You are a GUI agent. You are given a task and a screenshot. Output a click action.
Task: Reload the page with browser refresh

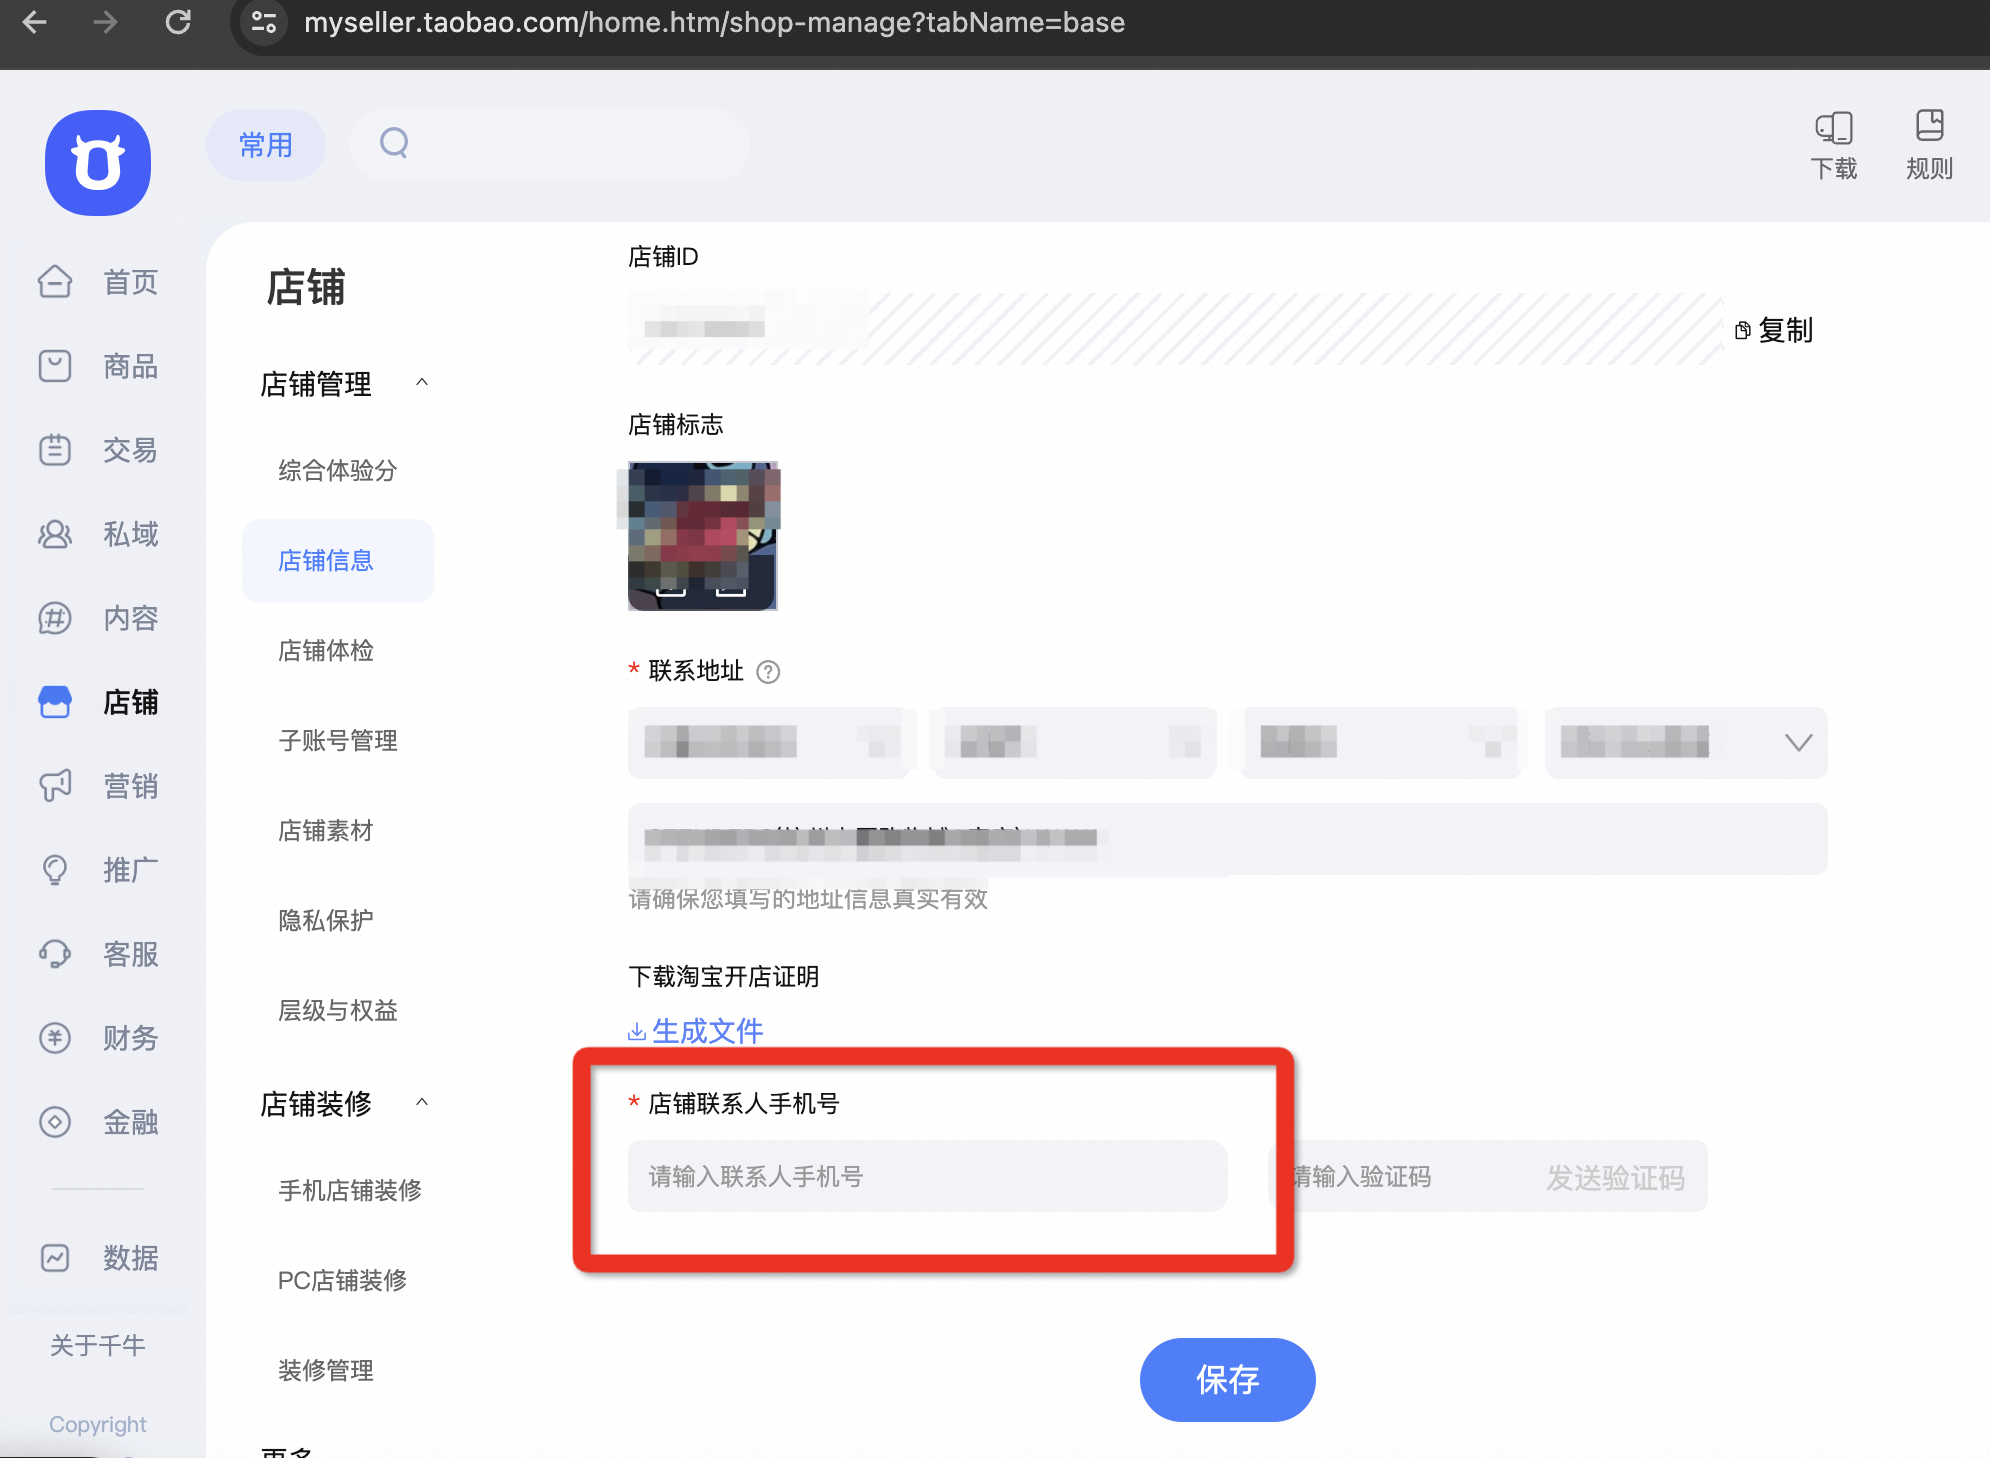[178, 22]
